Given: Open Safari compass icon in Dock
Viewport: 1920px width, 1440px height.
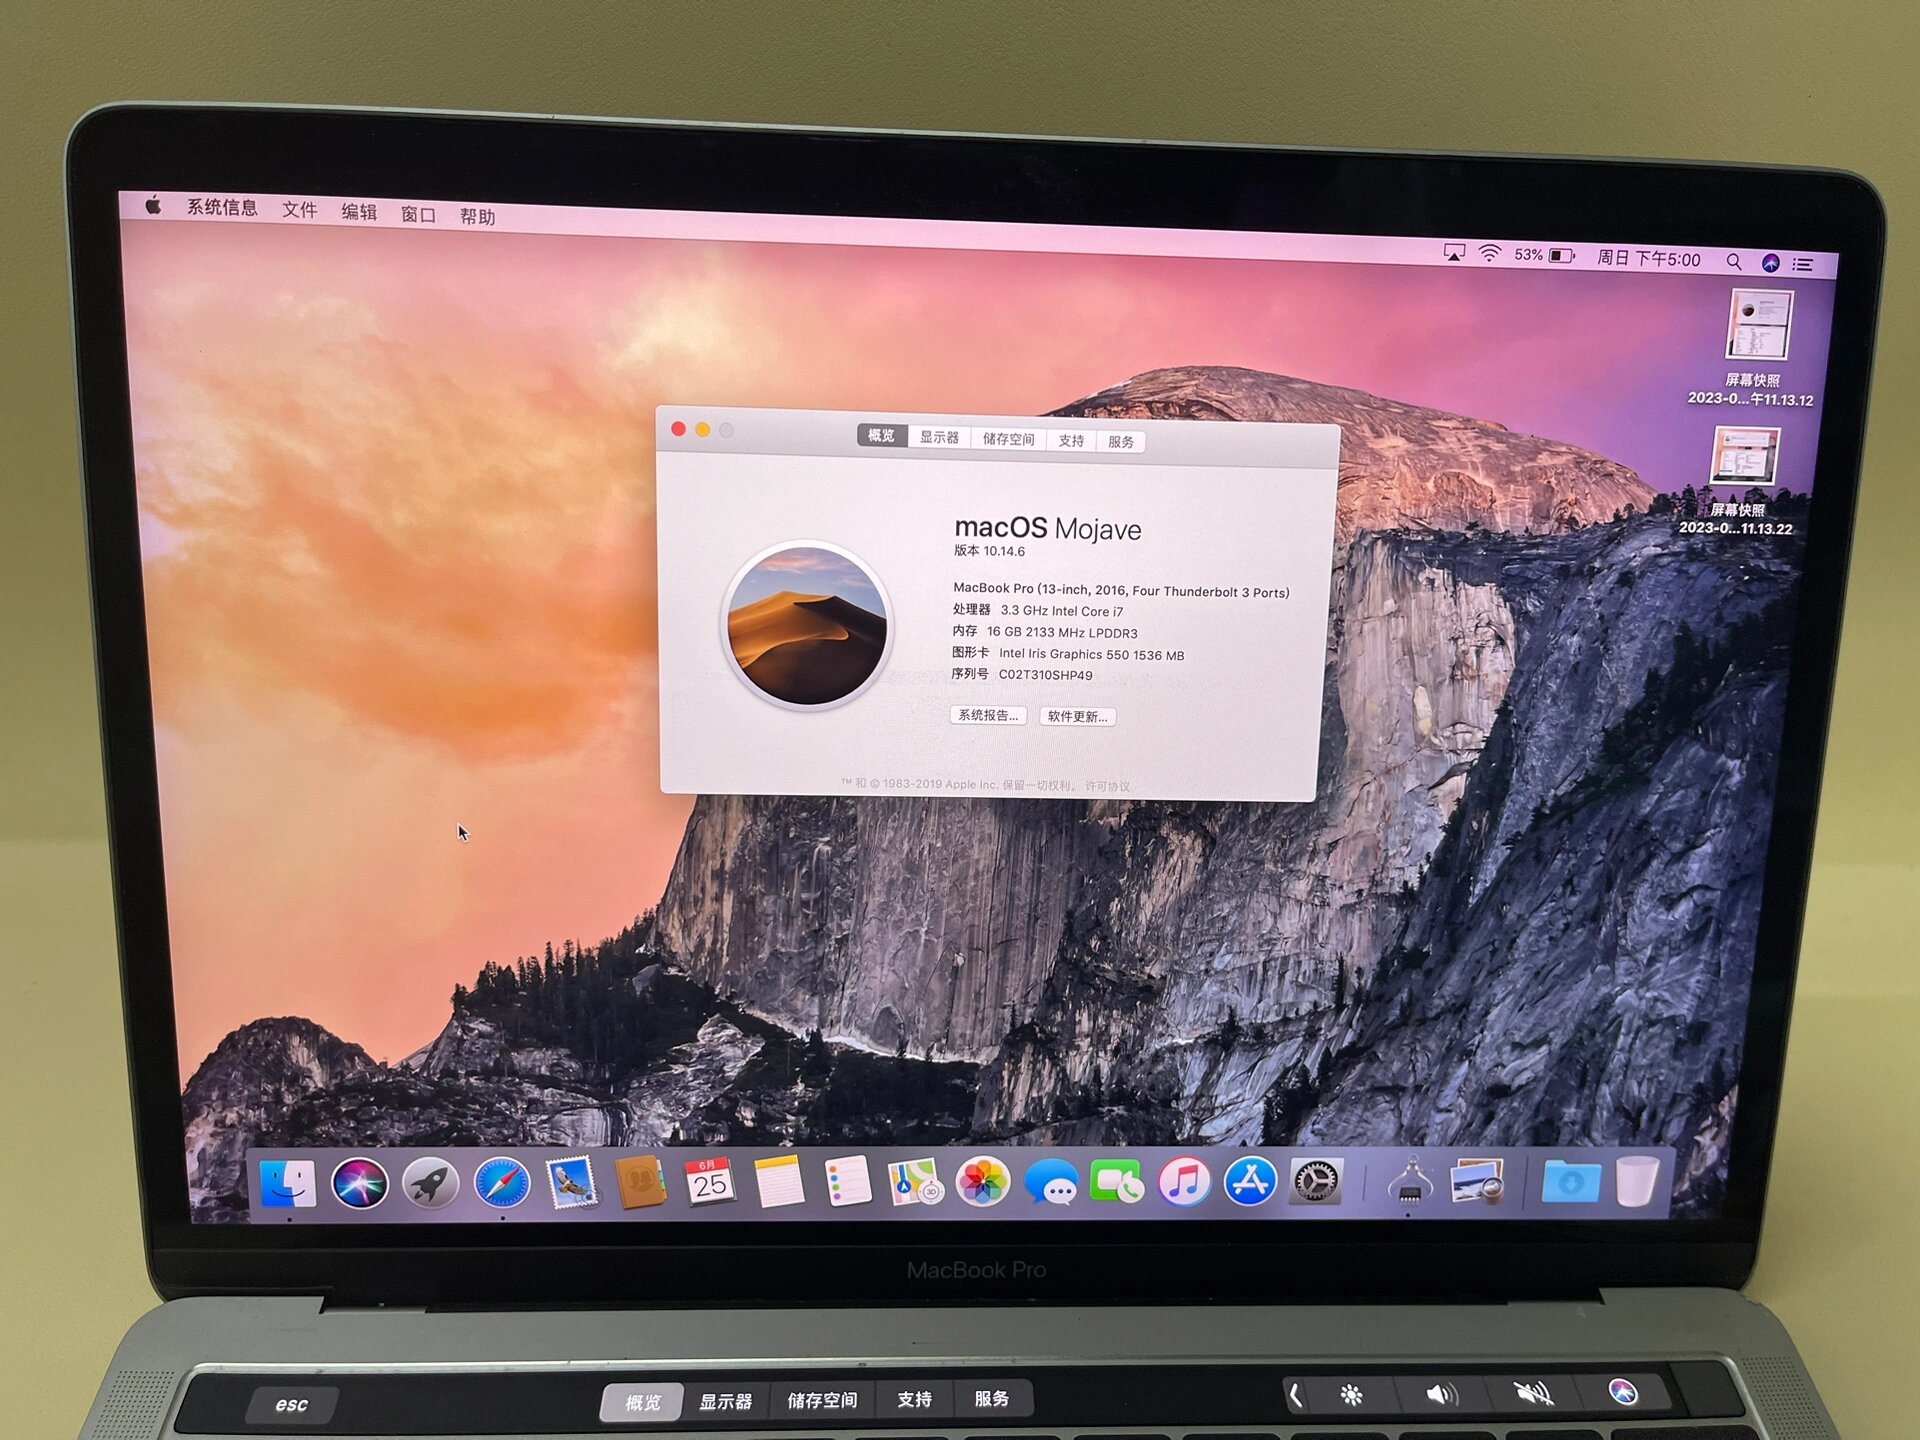Looking at the screenshot, I should tap(501, 1184).
